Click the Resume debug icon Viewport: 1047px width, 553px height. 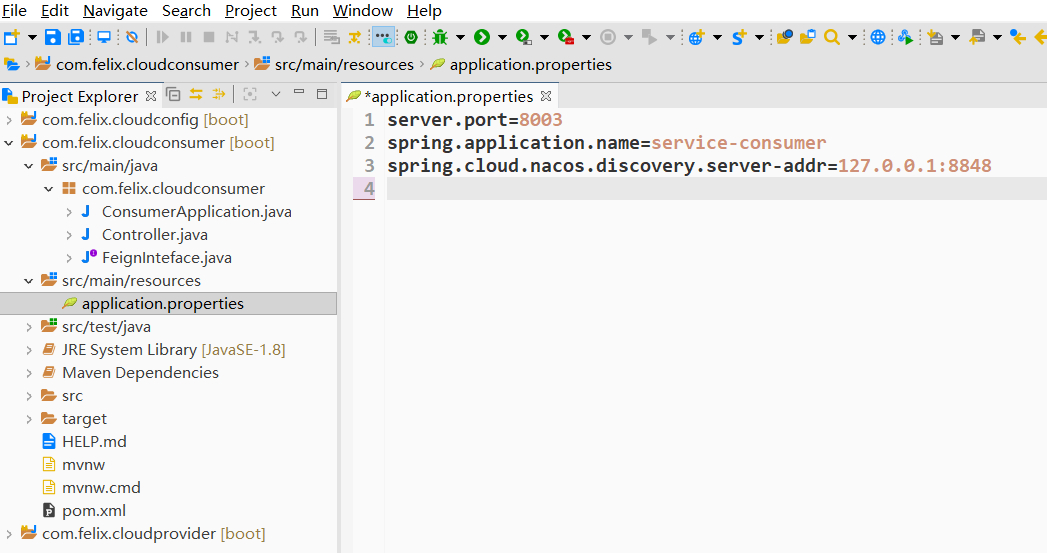pyautogui.click(x=162, y=37)
